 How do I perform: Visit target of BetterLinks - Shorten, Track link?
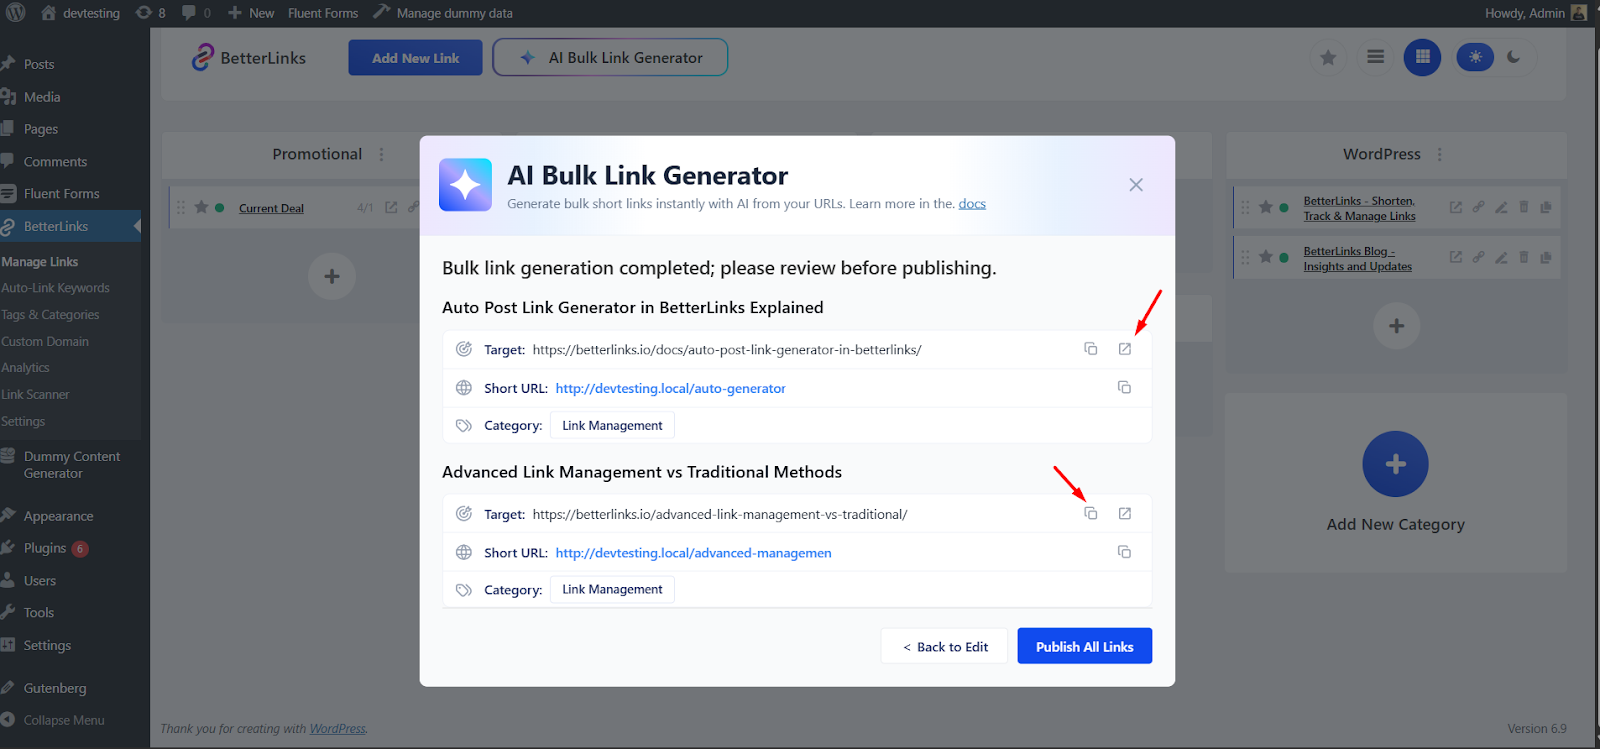[x=1456, y=207]
